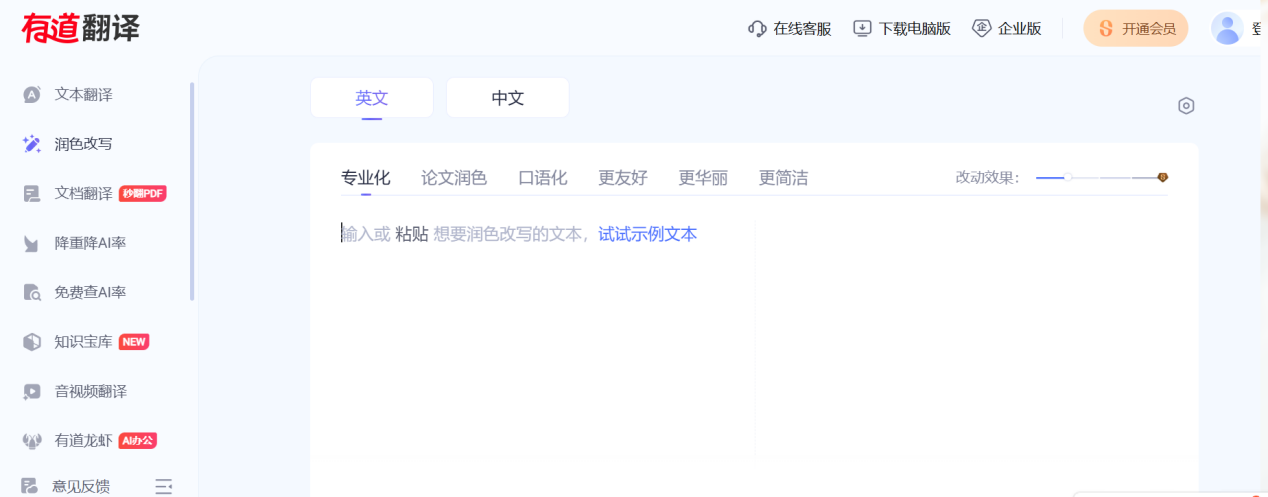
Task: Click the sidebar vertical scrollbar
Action: 192,192
